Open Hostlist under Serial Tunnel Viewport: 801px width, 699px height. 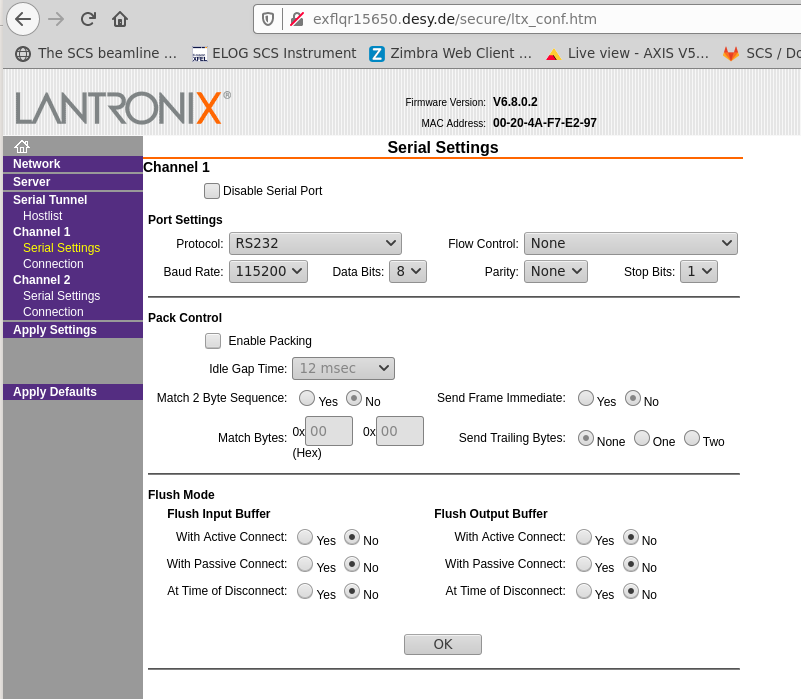tap(42, 216)
